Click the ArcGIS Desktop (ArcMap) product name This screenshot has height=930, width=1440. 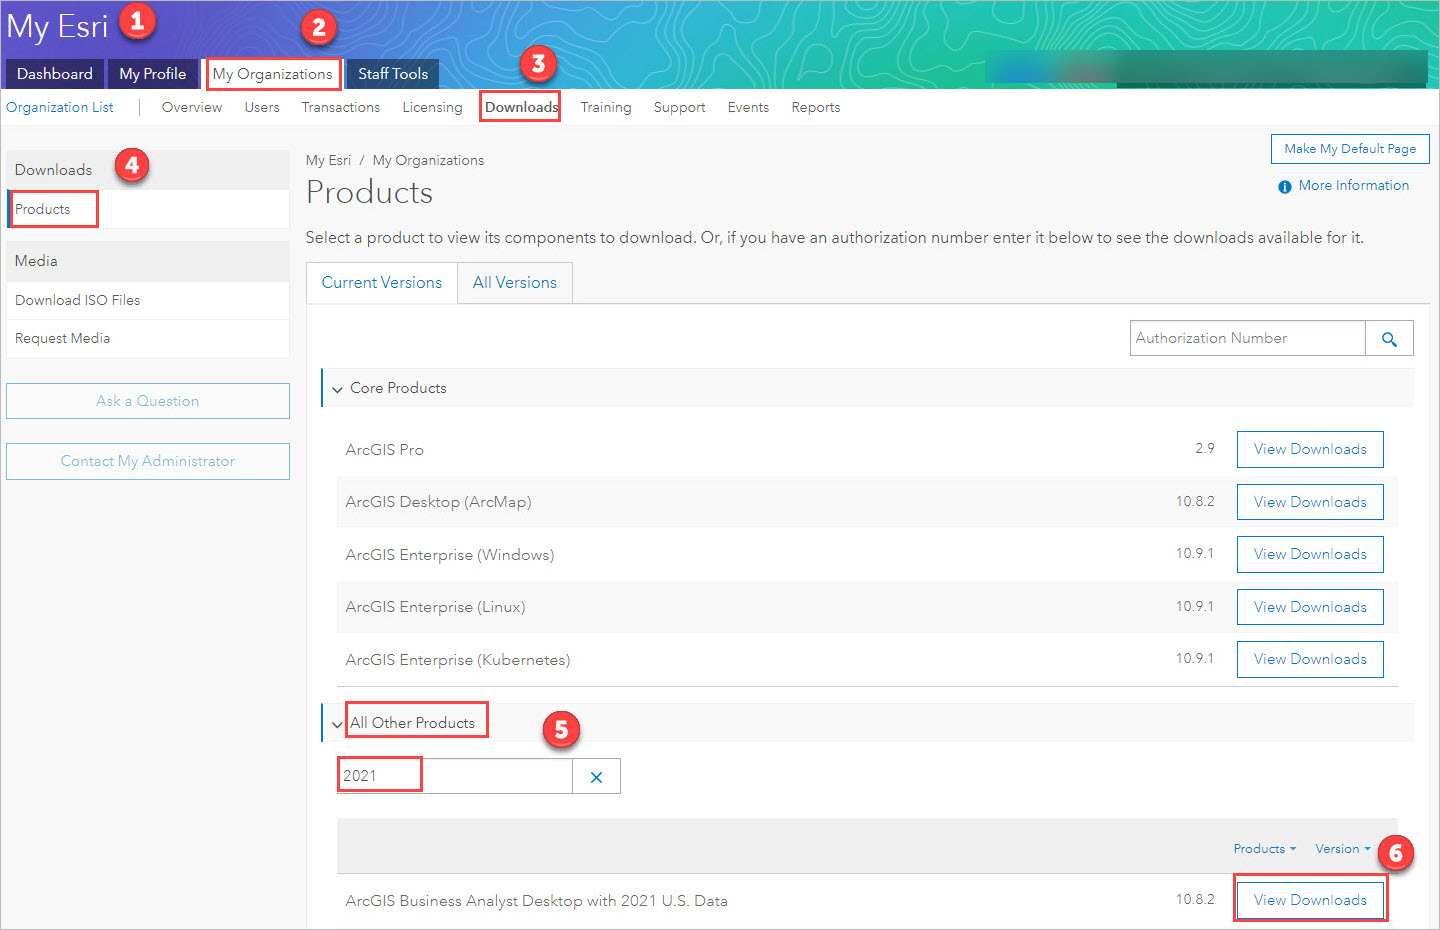438,502
